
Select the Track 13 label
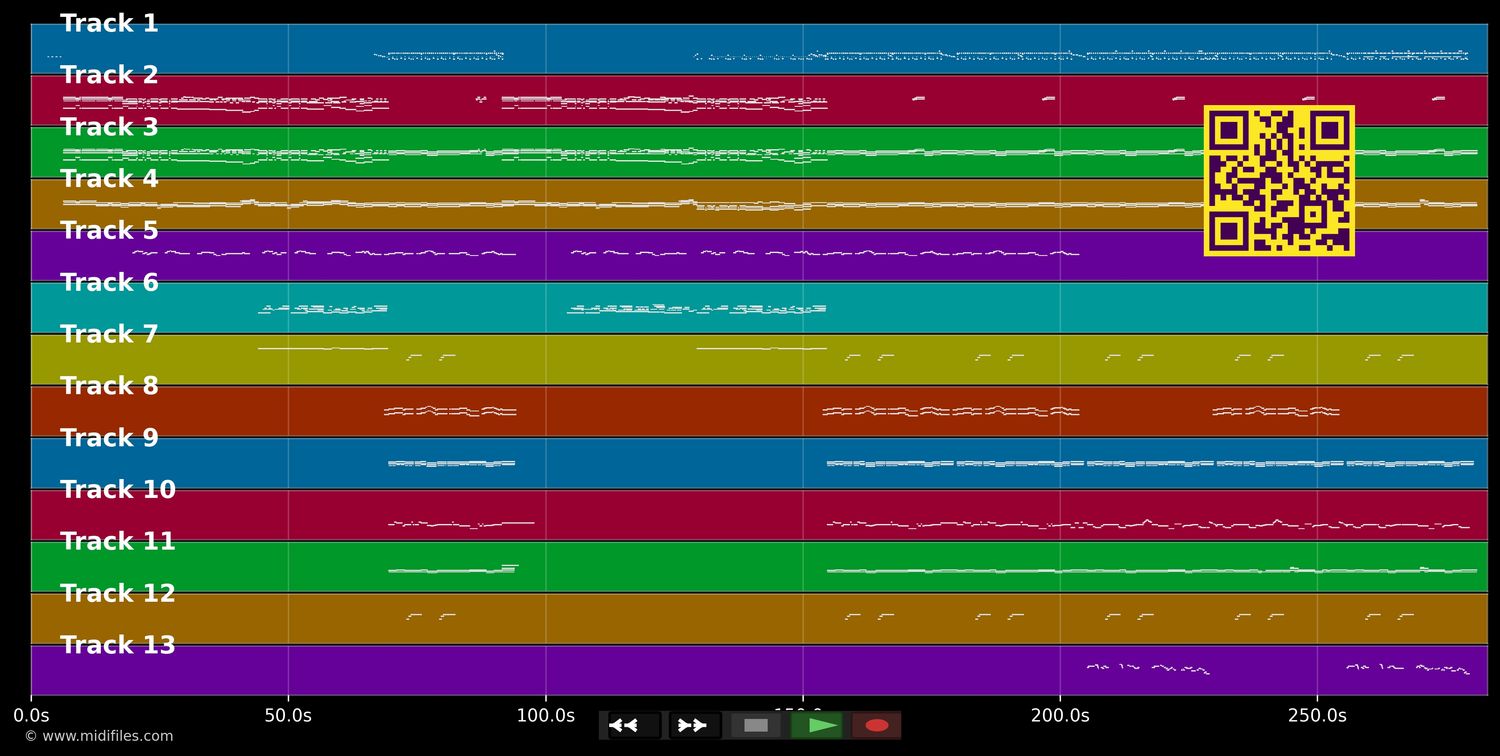click(117, 646)
